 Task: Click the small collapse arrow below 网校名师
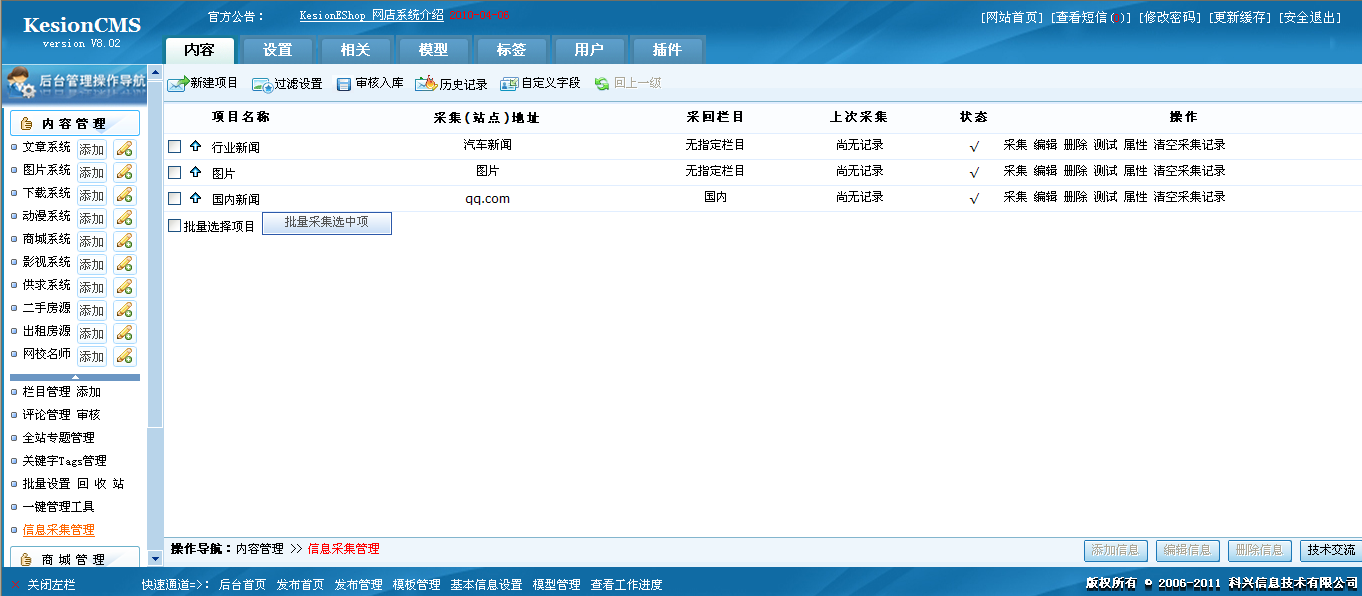(x=75, y=377)
